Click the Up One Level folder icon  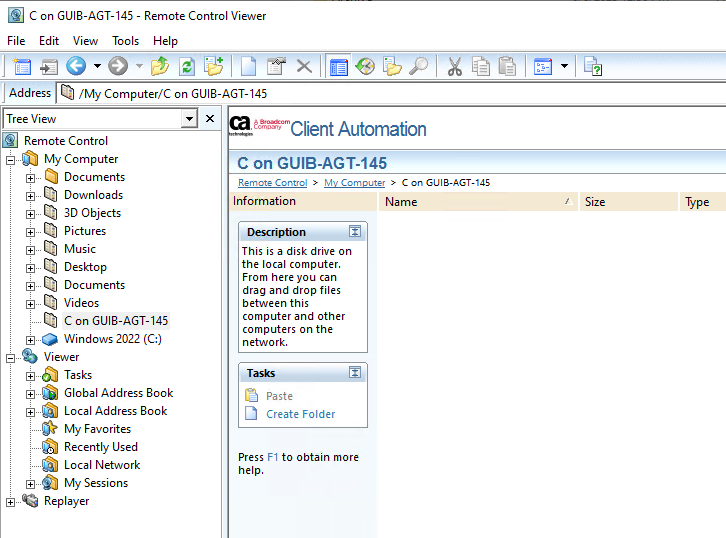click(x=160, y=67)
